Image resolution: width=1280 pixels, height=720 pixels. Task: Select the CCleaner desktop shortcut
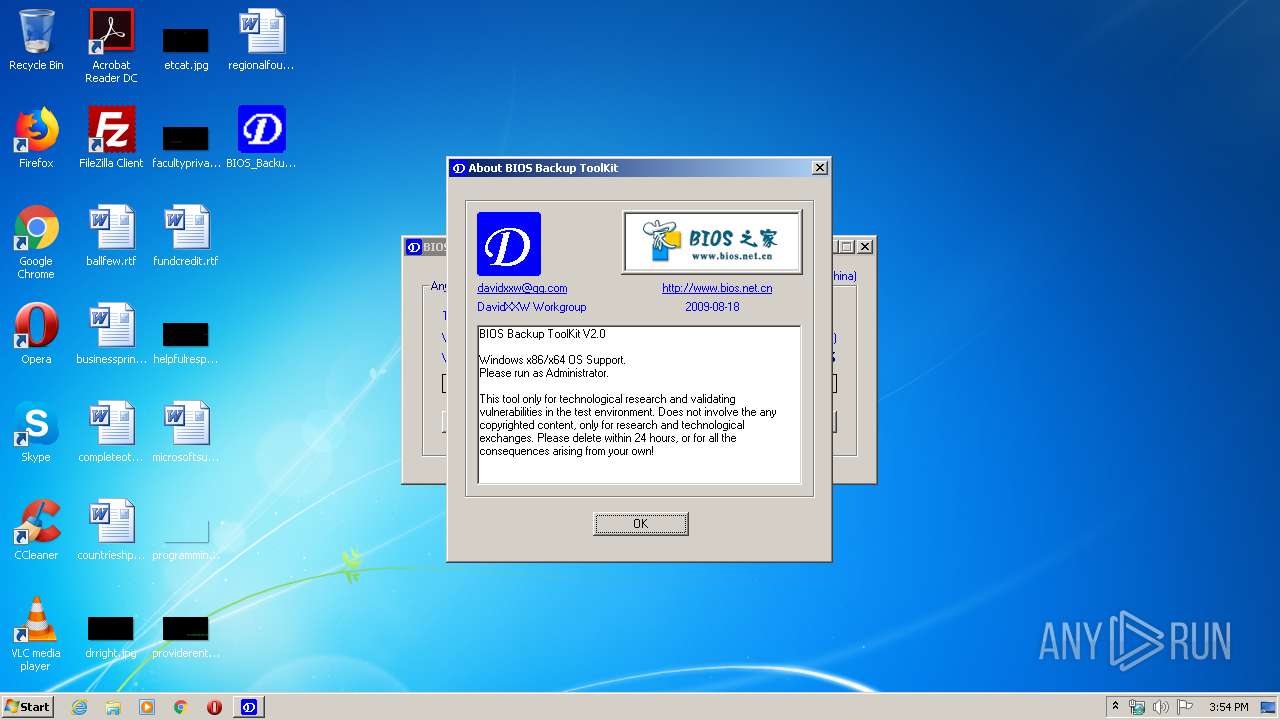pos(36,530)
